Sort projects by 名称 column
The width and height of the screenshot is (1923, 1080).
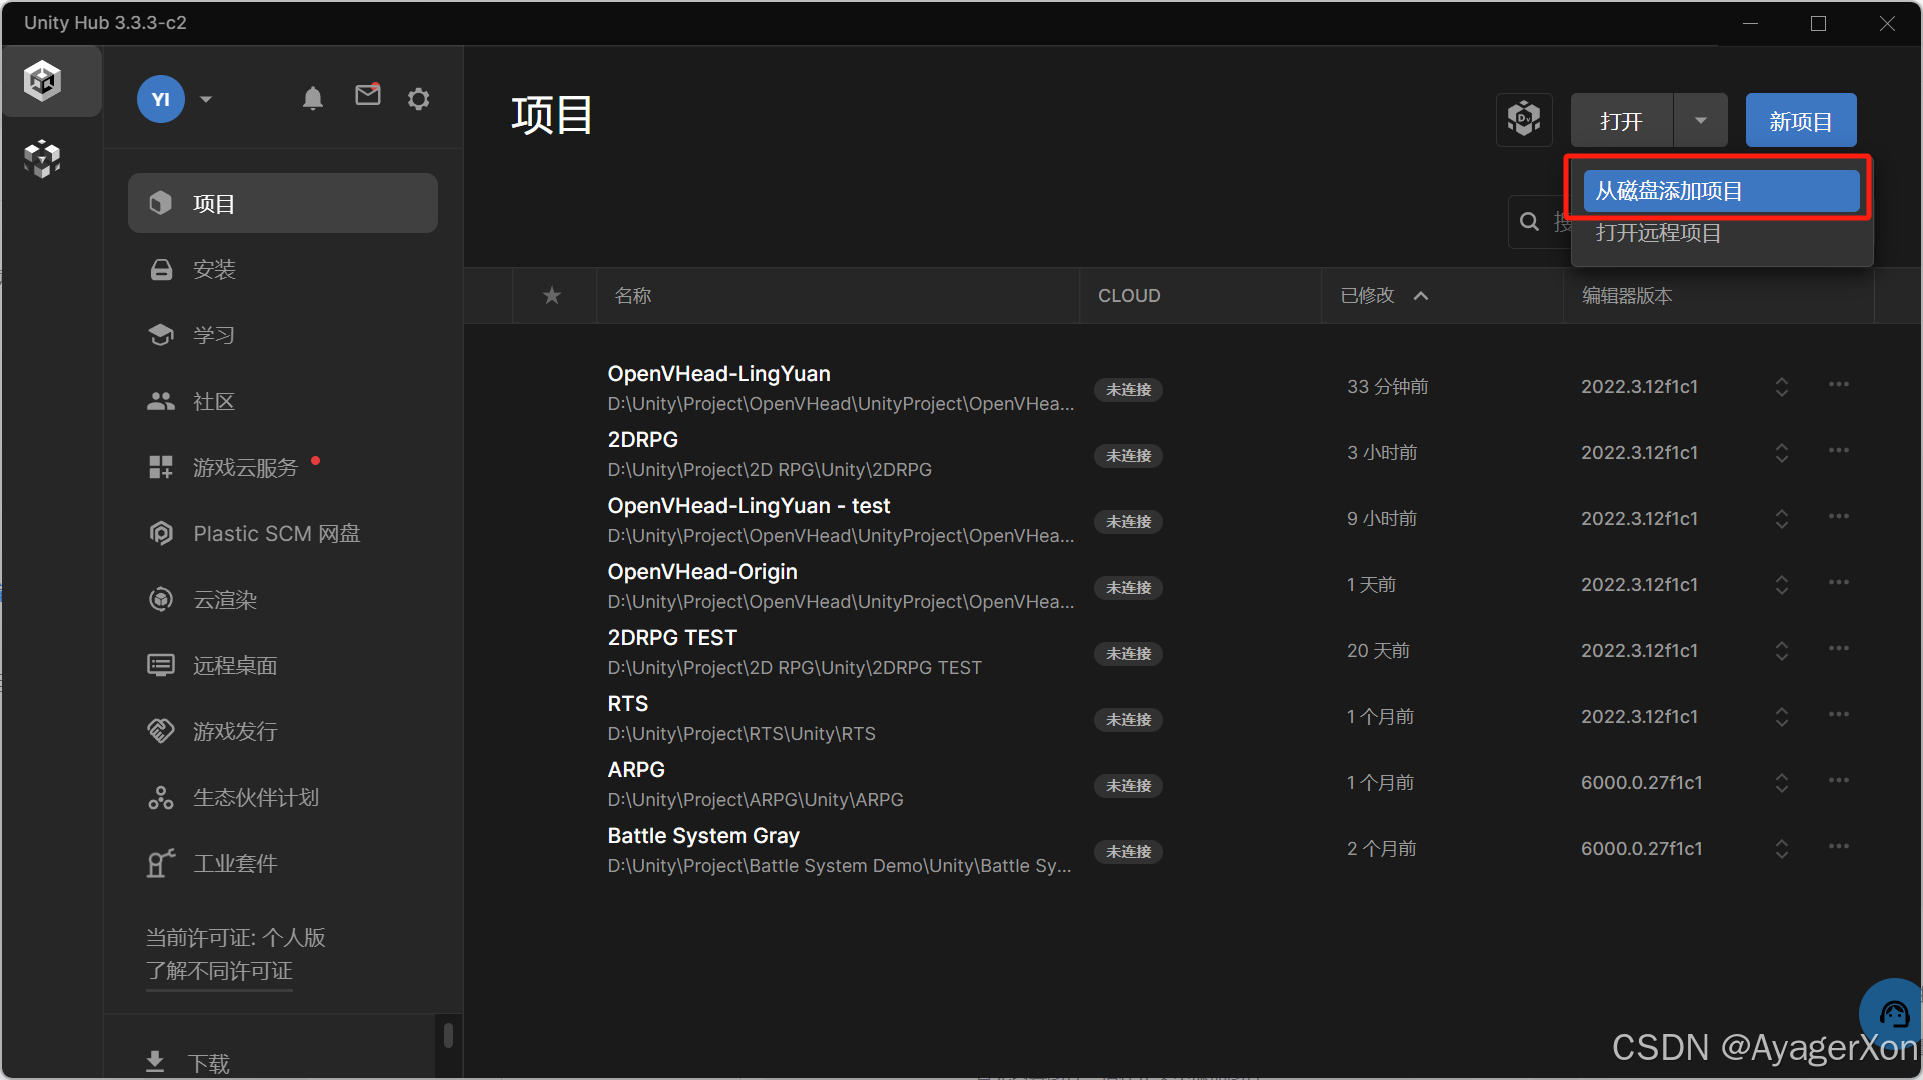coord(633,296)
